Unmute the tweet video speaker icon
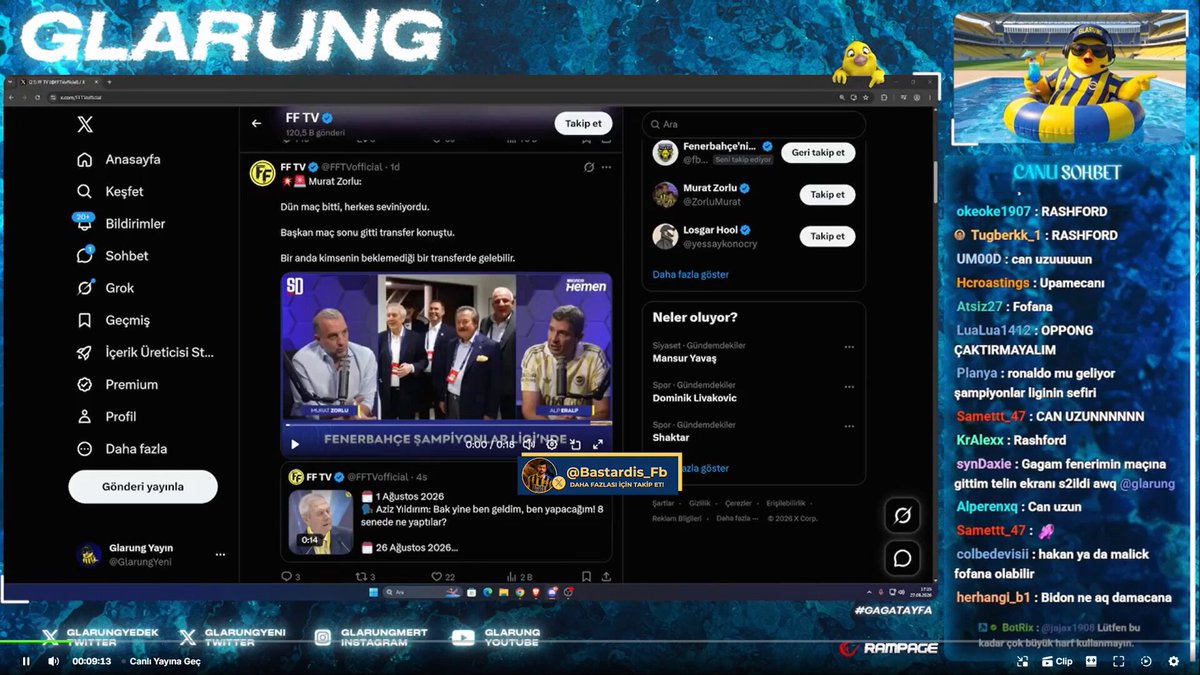 [x=529, y=444]
